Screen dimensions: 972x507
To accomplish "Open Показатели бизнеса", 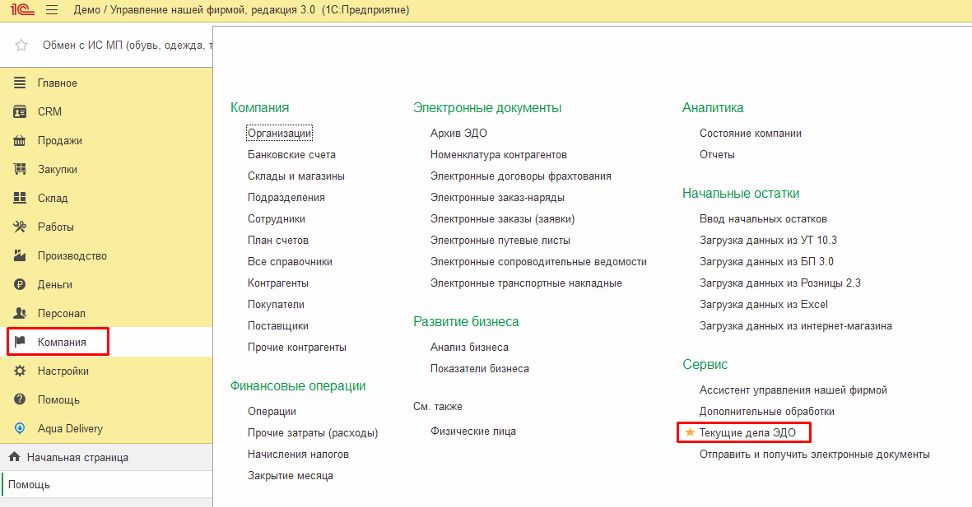I will 480,368.
